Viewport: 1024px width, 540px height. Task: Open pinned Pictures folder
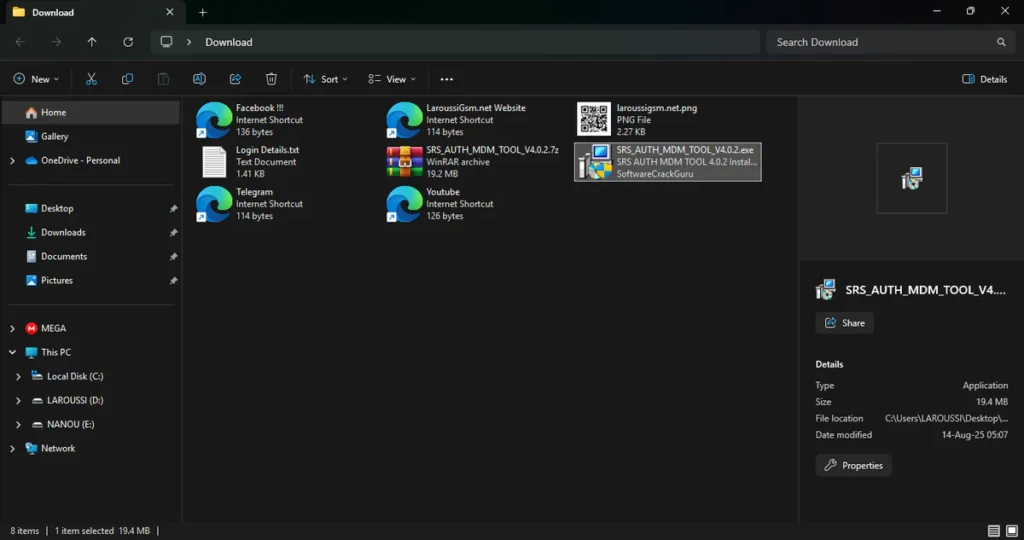point(91,280)
